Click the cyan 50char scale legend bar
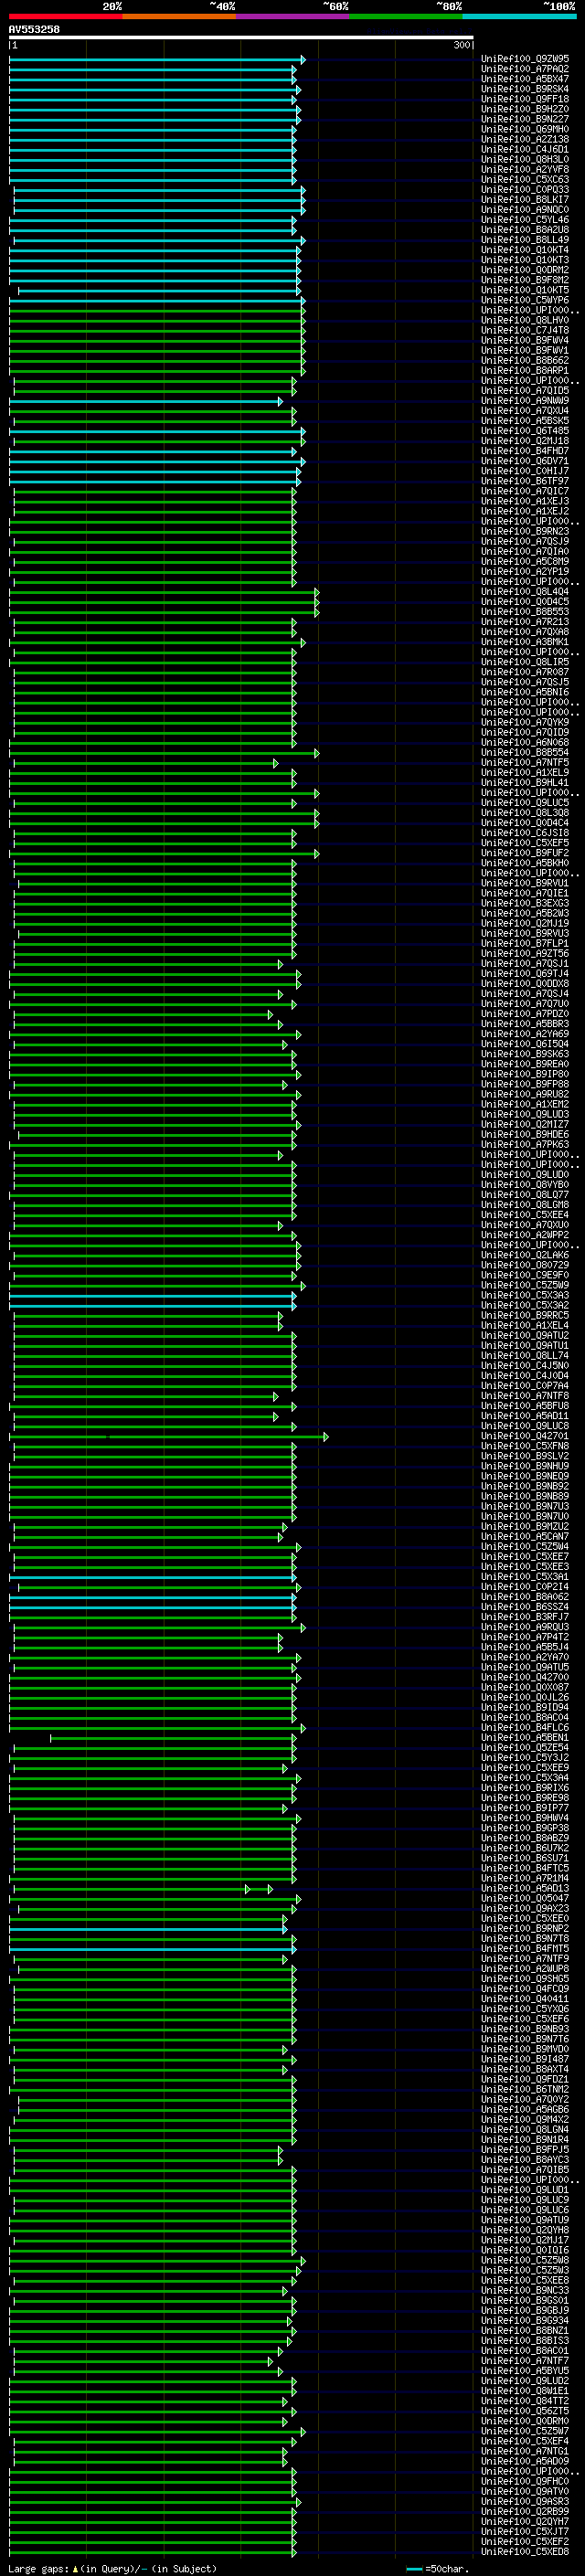The height and width of the screenshot is (2576, 585). click(414, 2568)
